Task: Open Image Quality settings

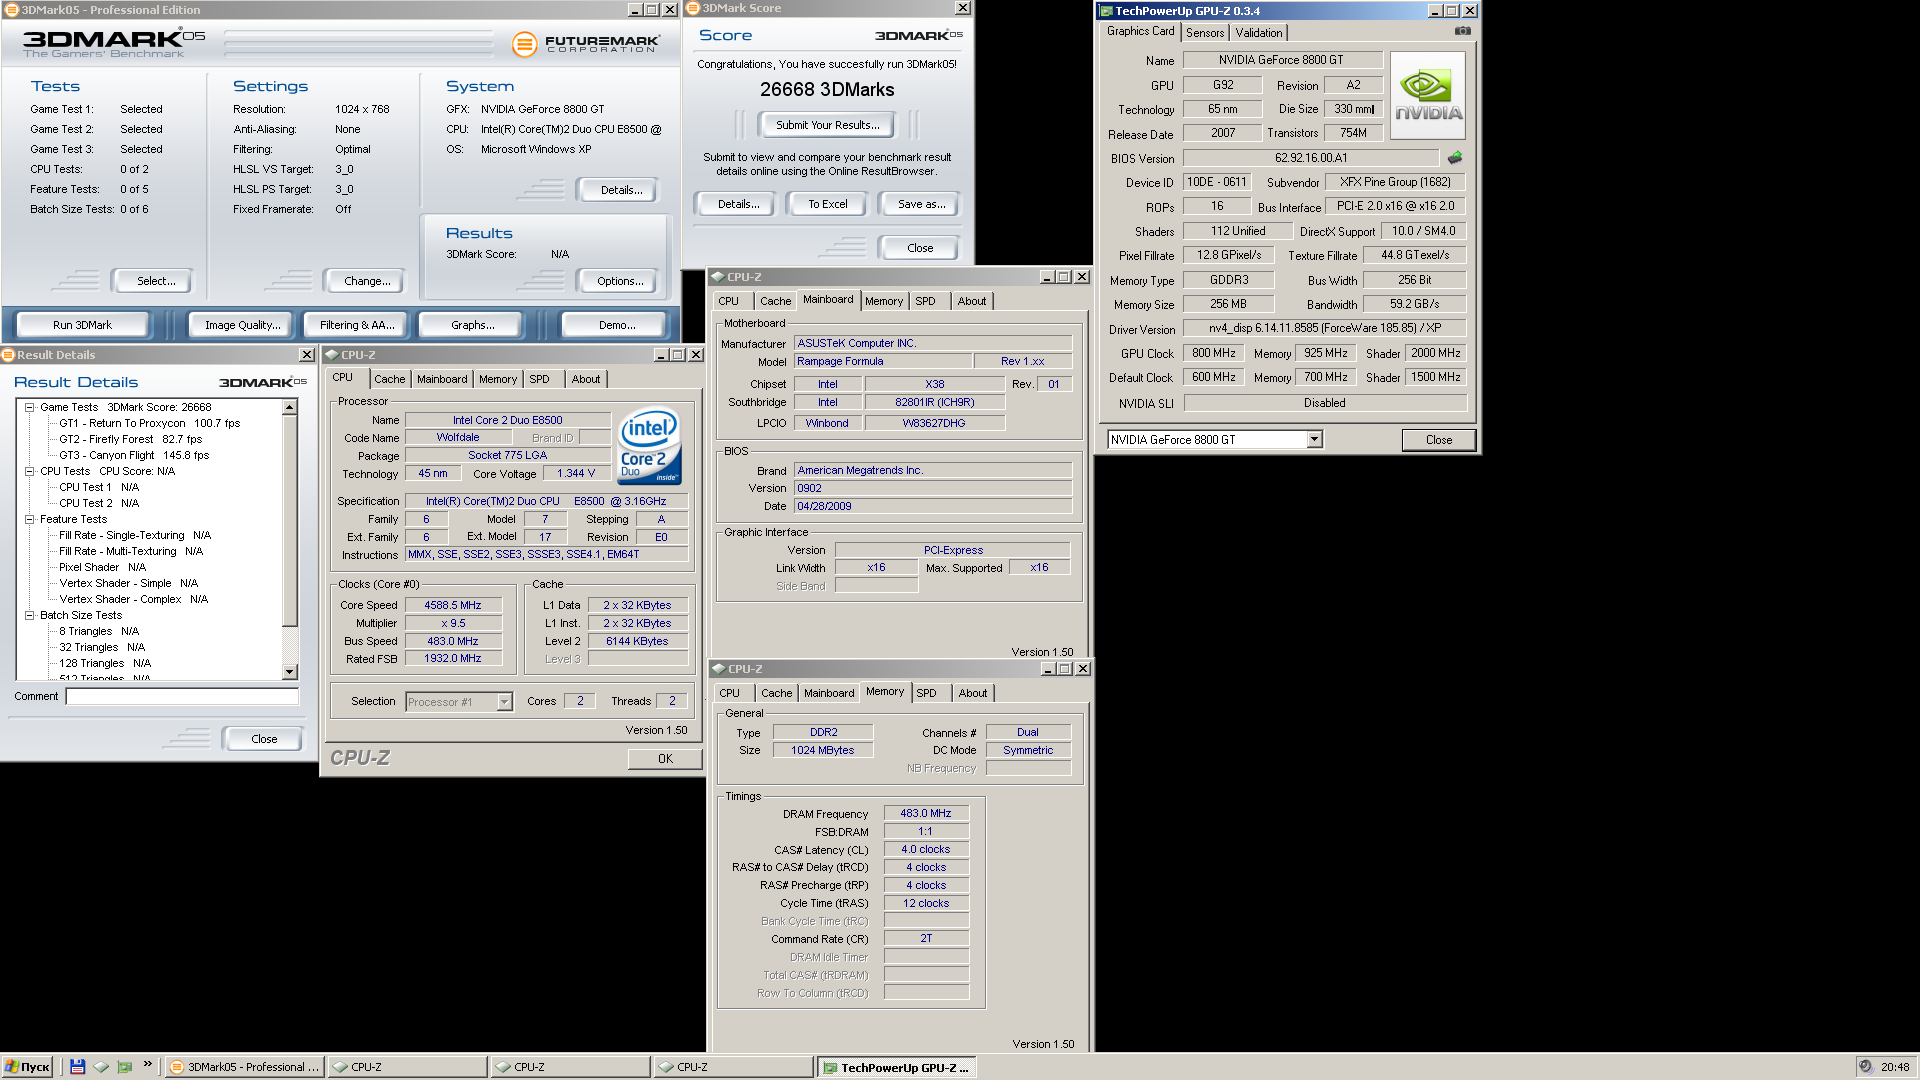Action: pos(242,325)
